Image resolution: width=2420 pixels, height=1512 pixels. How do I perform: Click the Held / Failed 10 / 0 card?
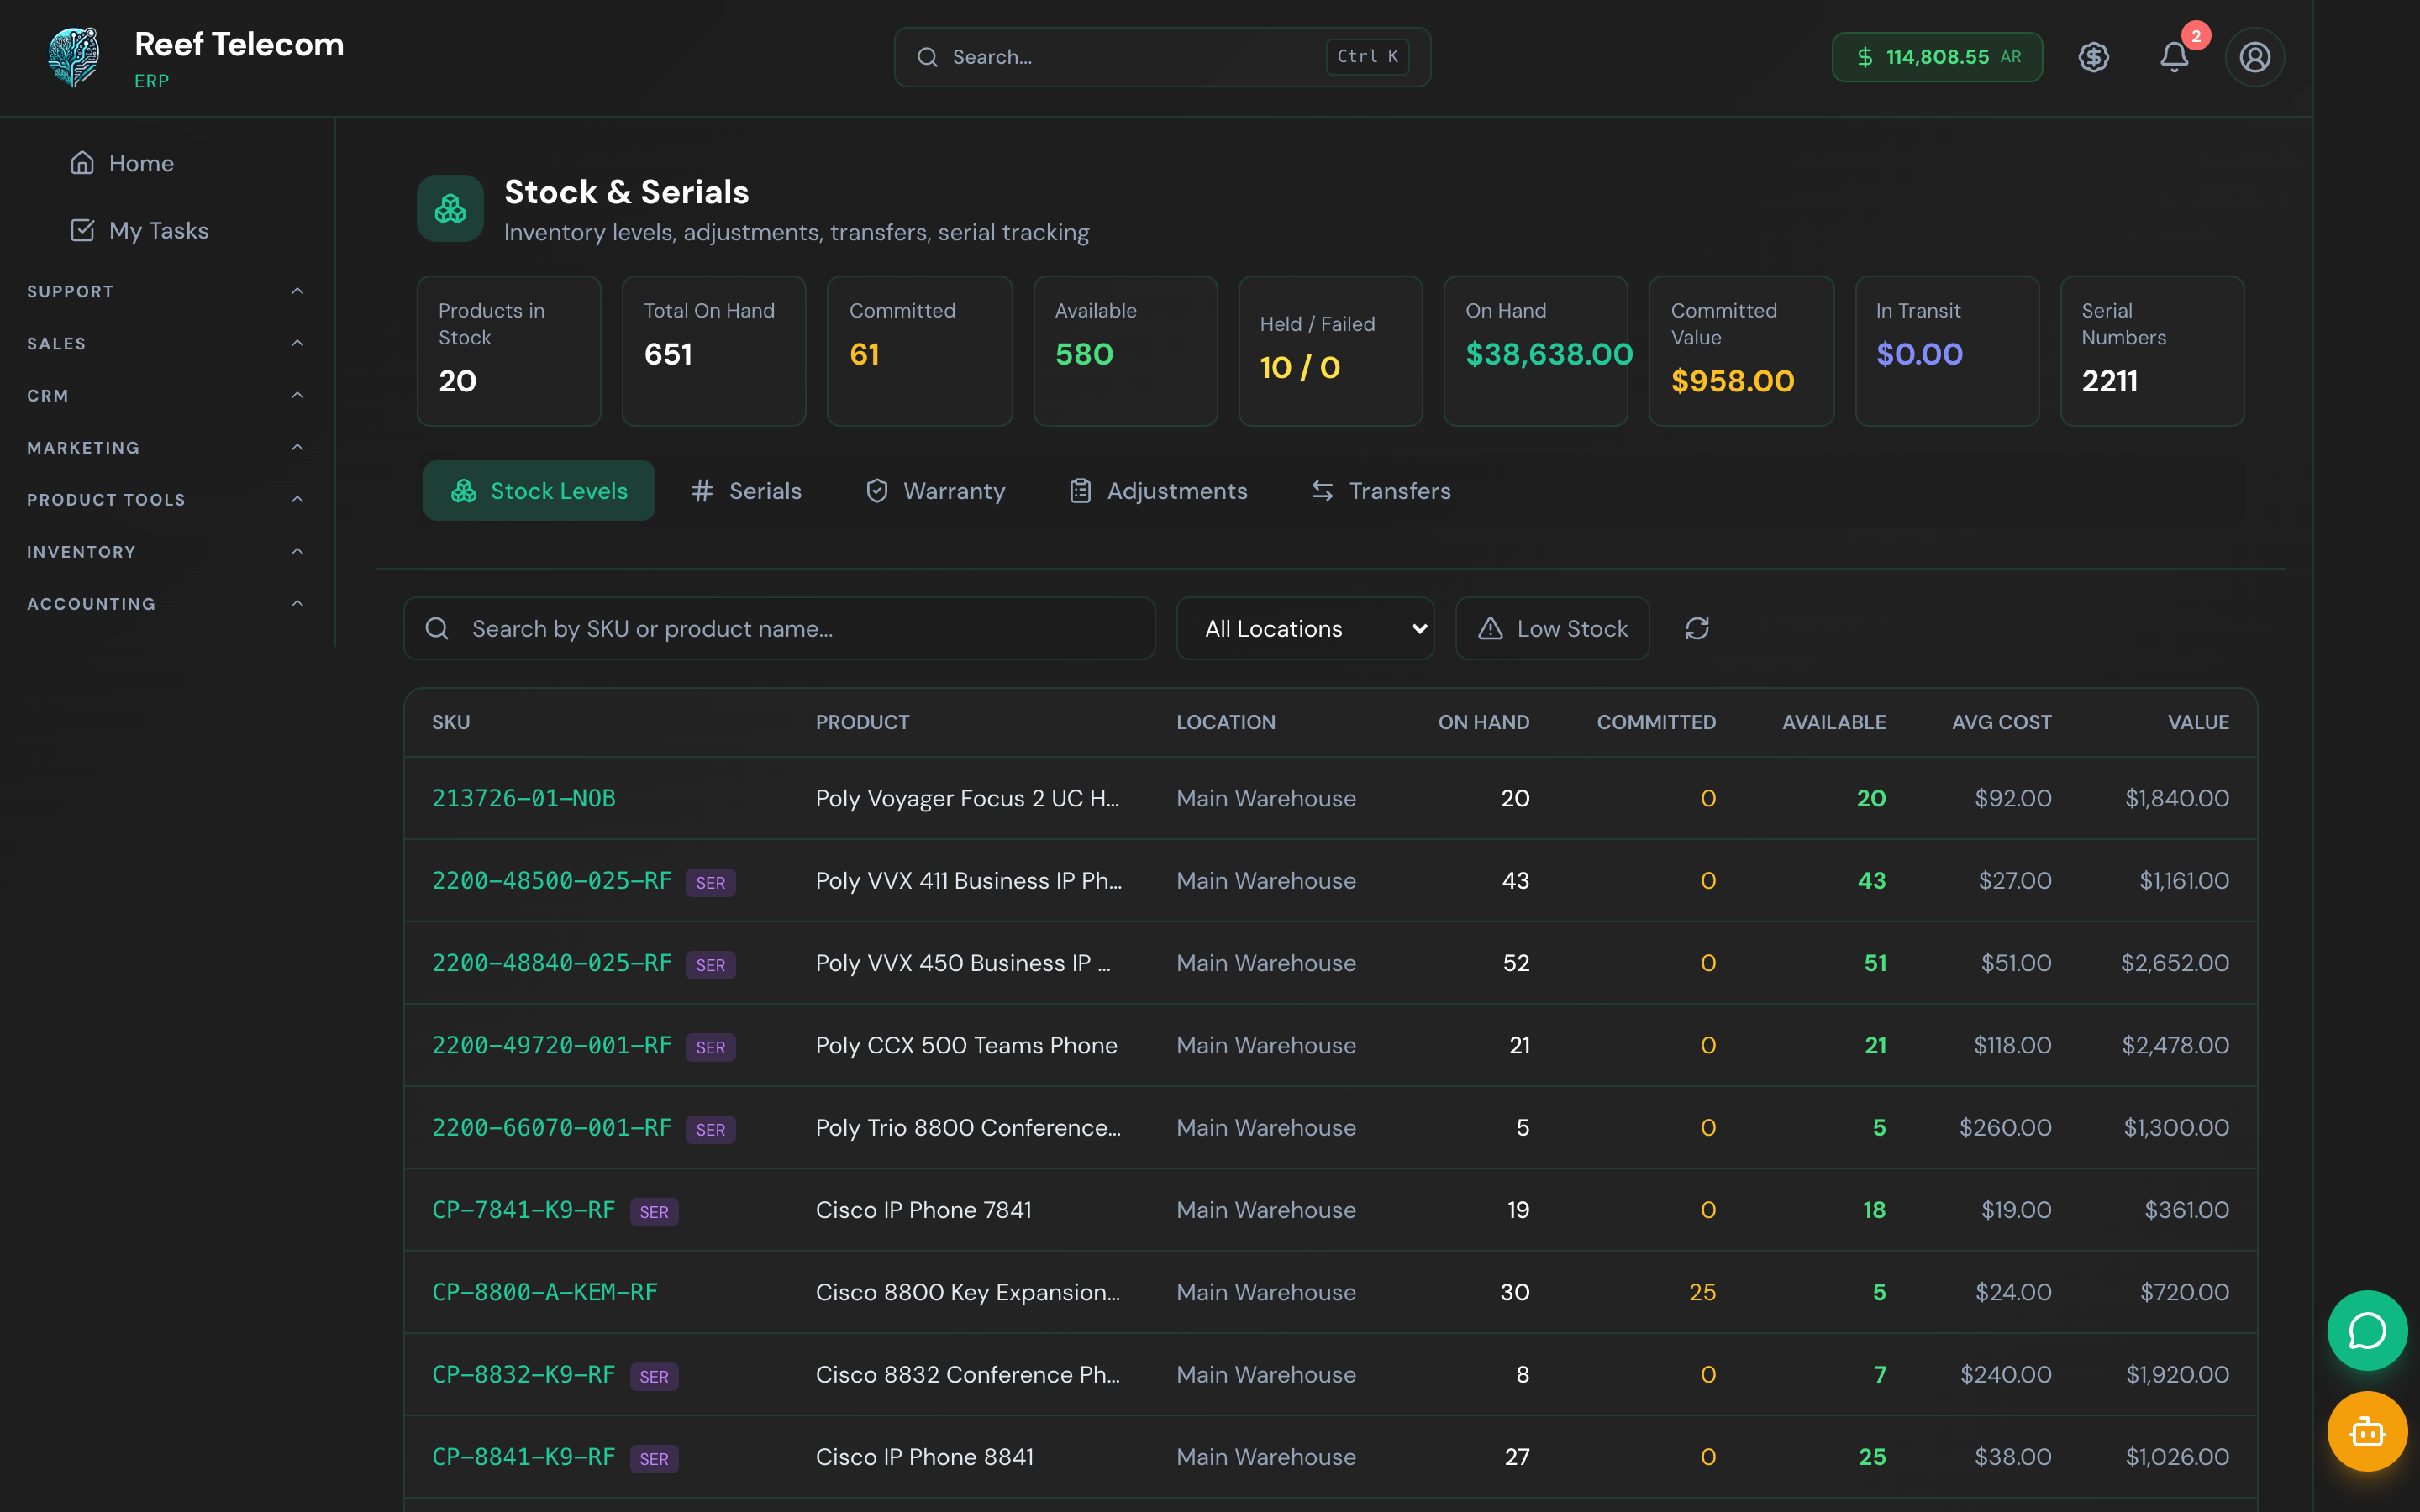pyautogui.click(x=1330, y=351)
